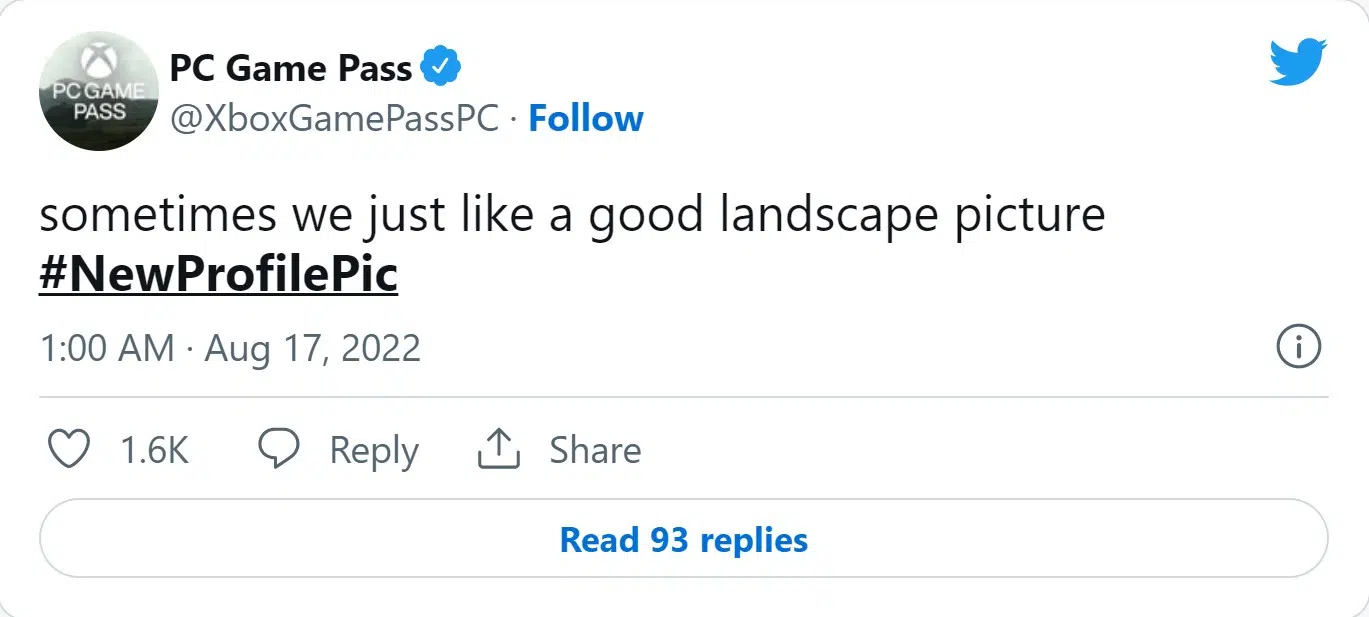Open the #NewProfilePic hashtag
Screen dimensions: 1369x617
tap(218, 276)
